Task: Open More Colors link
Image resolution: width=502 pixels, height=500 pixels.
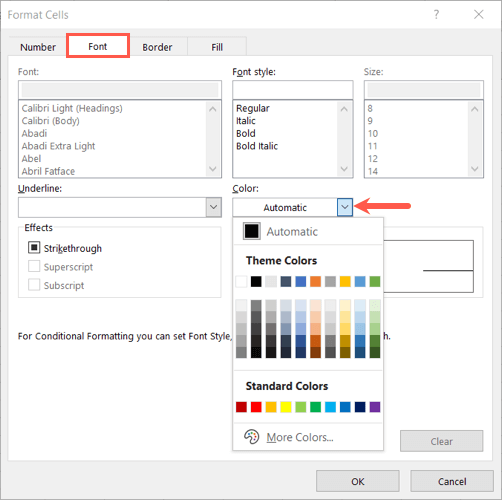Action: click(300, 437)
